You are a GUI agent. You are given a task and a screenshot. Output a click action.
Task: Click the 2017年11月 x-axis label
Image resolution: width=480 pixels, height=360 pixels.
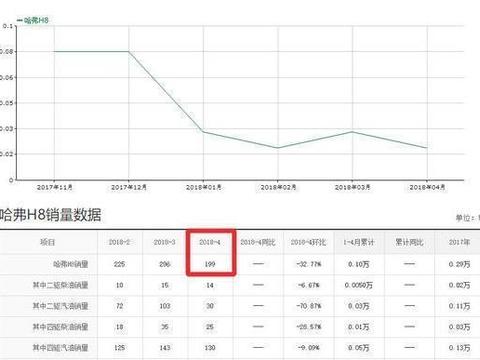tap(55, 187)
